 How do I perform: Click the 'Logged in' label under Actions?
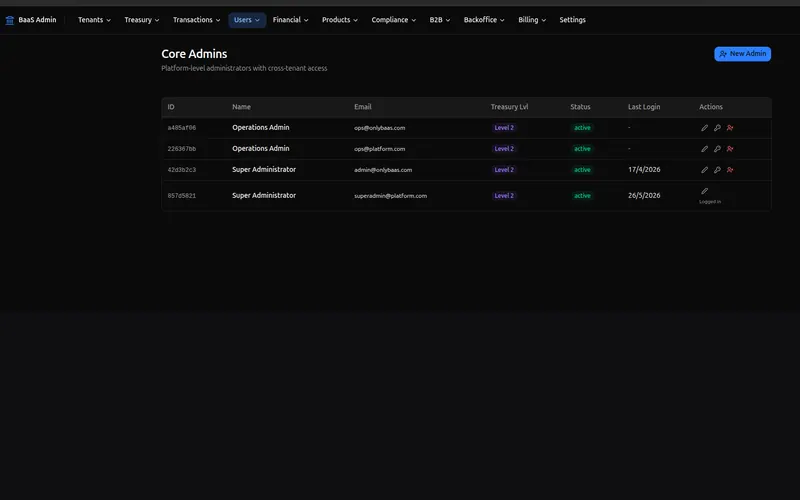pyautogui.click(x=710, y=202)
